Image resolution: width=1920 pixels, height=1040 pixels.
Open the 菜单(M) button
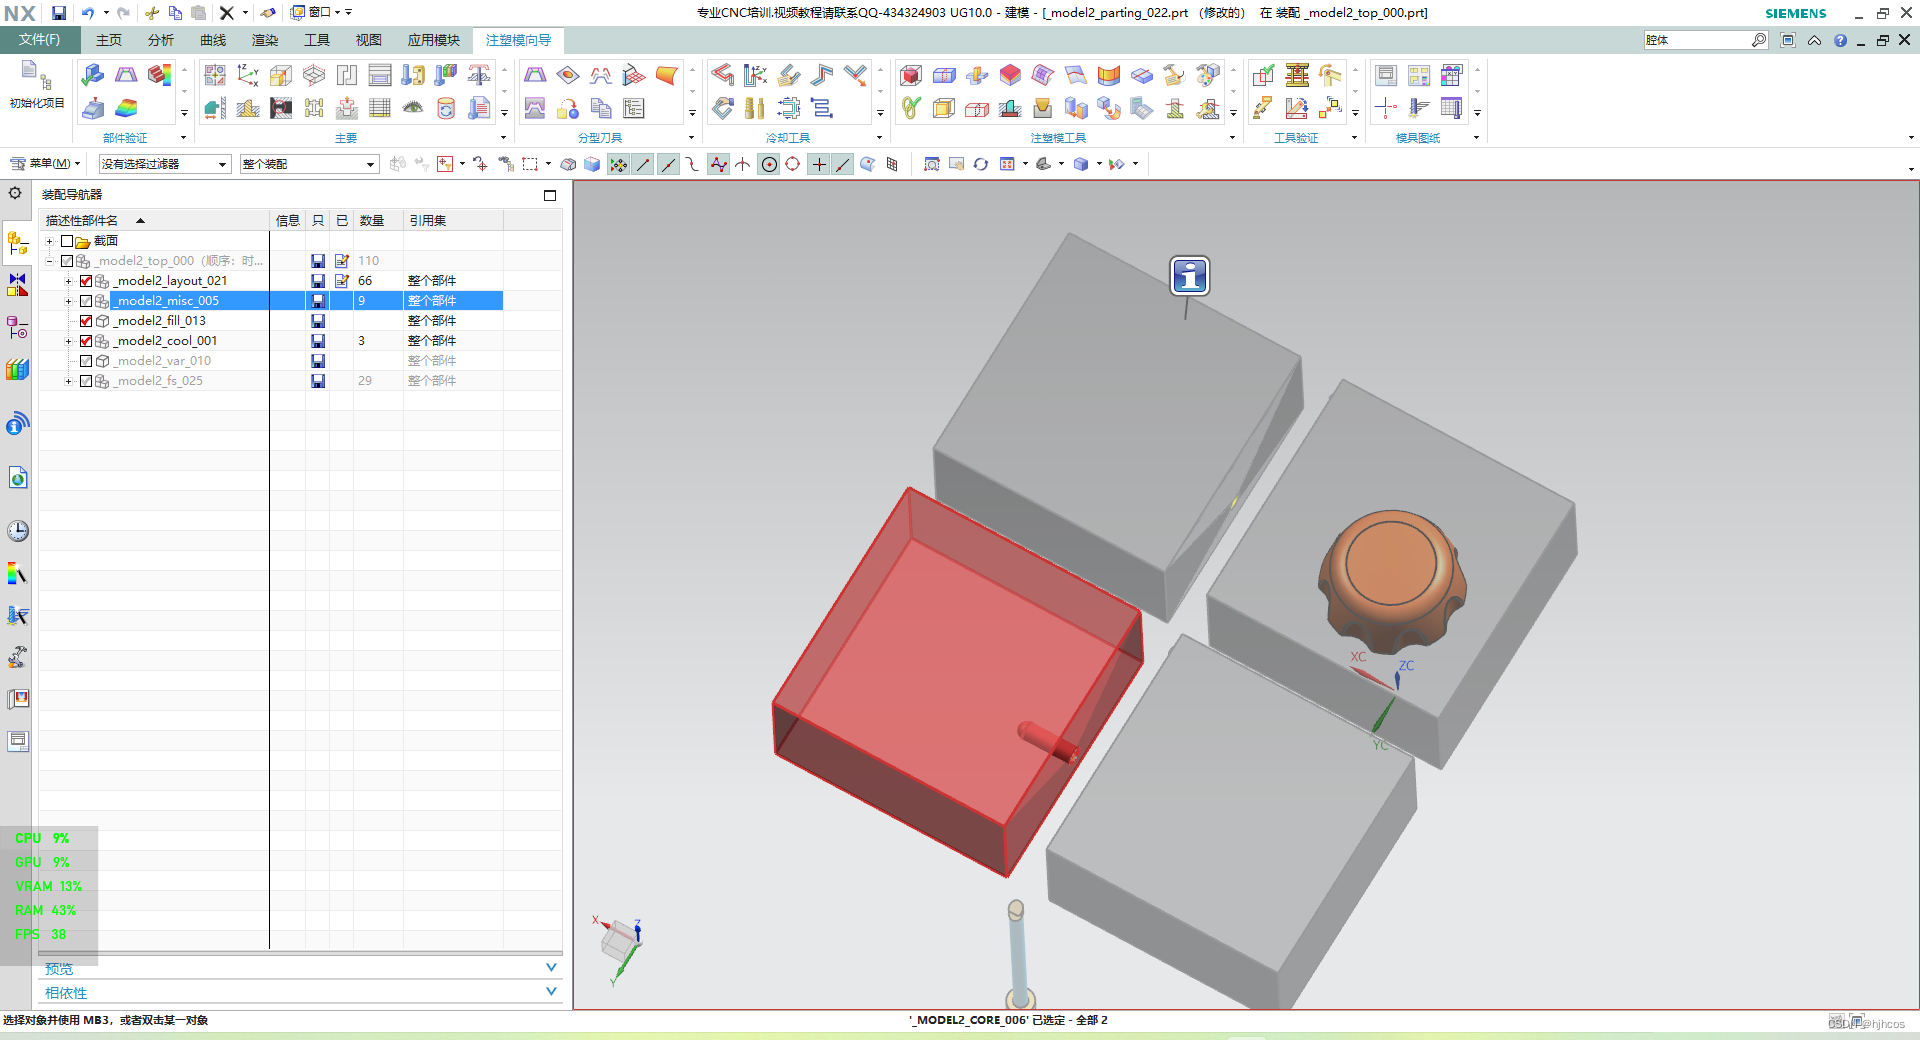pyautogui.click(x=45, y=164)
